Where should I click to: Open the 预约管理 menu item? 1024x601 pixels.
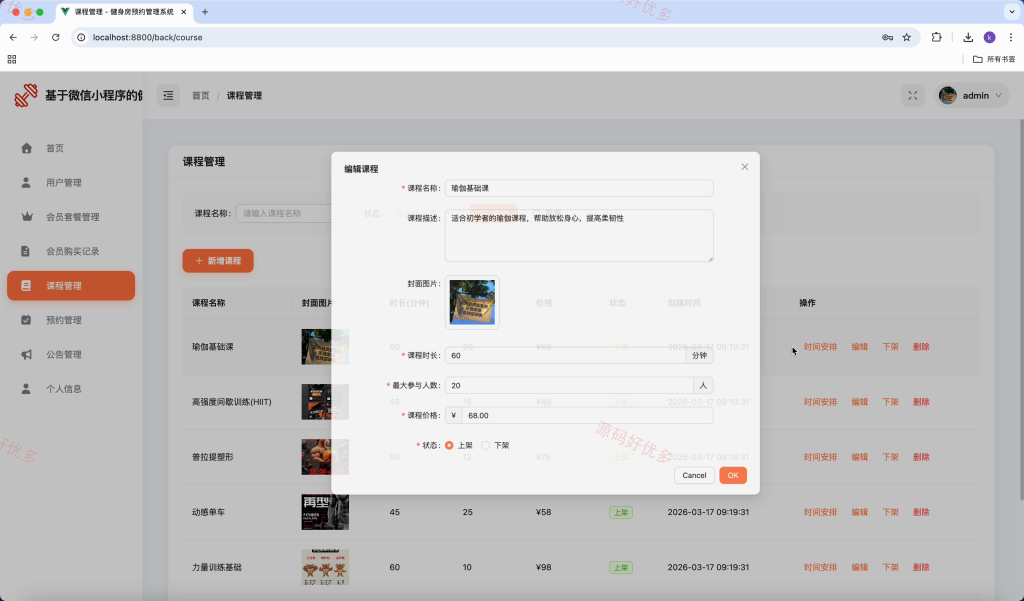[71, 320]
